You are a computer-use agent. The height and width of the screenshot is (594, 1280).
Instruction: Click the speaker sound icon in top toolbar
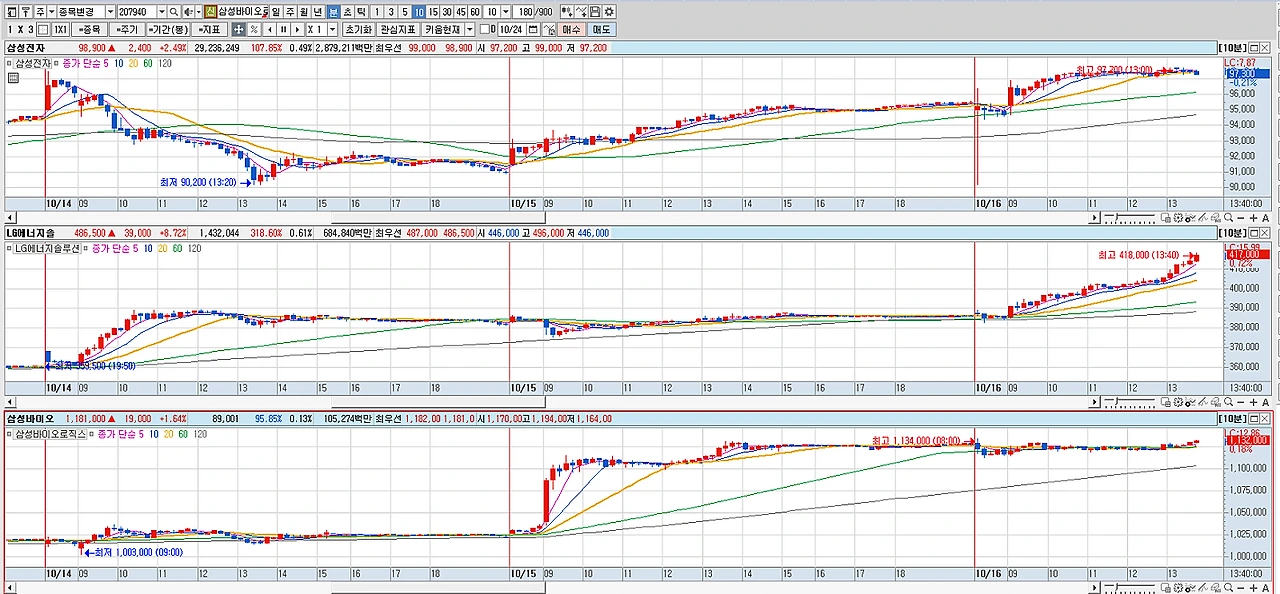coord(187,11)
